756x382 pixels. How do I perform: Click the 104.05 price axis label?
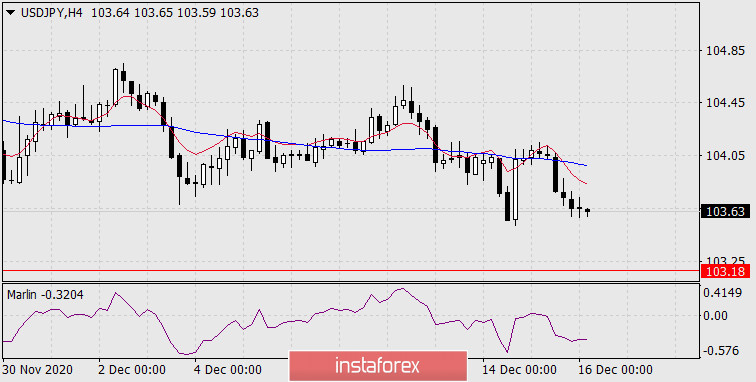pos(725,156)
